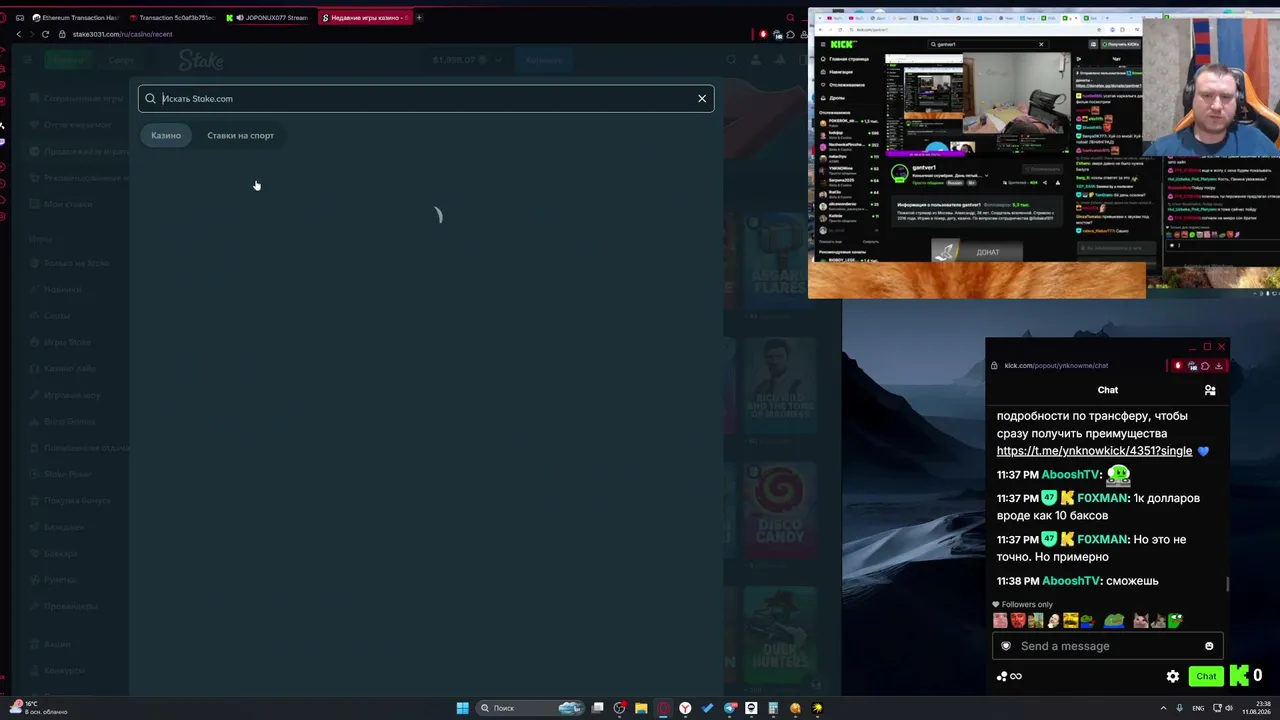Reload the Stake page
The image size is (1280, 720).
[x=45, y=34]
